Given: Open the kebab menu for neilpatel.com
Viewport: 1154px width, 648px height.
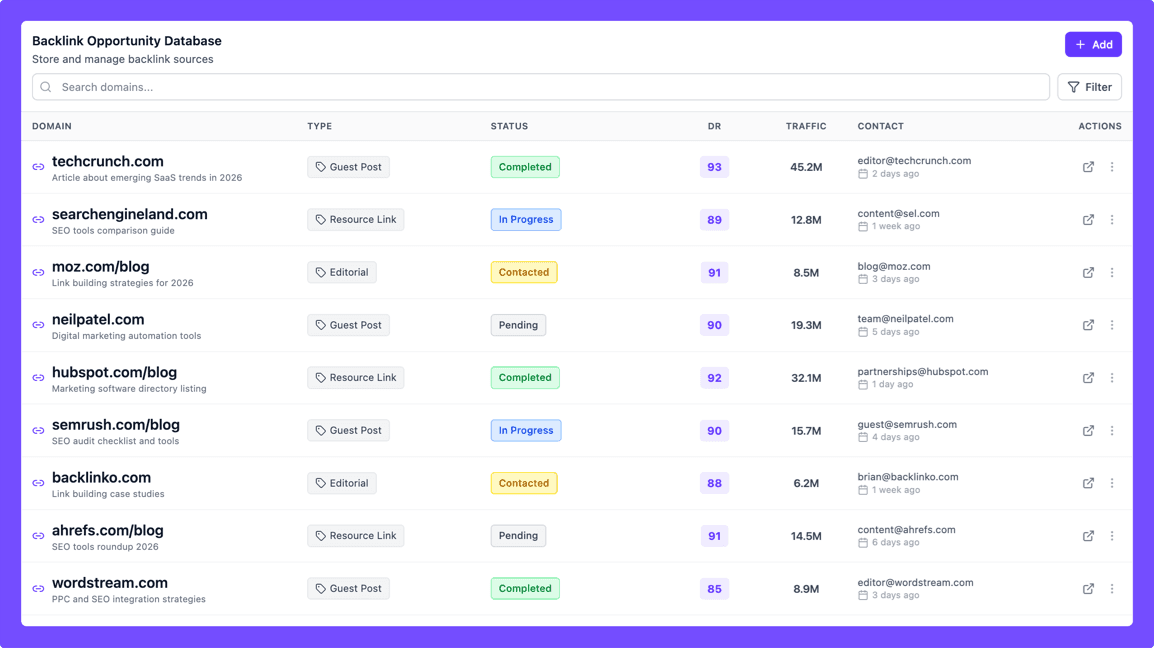Looking at the screenshot, I should click(1112, 324).
